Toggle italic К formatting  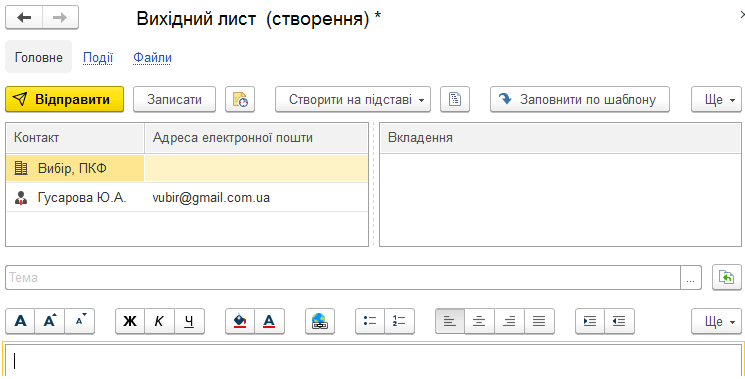pyautogui.click(x=160, y=322)
